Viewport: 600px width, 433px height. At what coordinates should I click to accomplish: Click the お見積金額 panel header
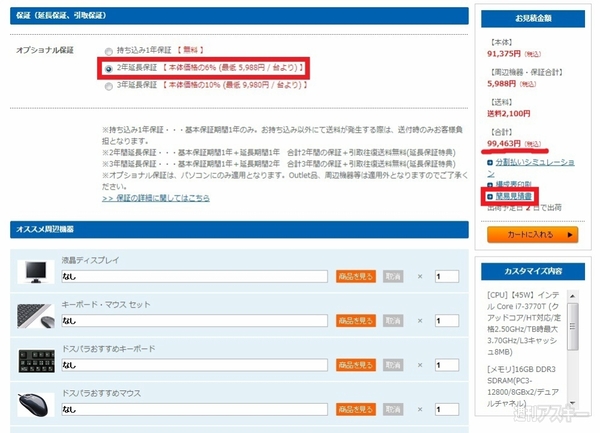(533, 18)
